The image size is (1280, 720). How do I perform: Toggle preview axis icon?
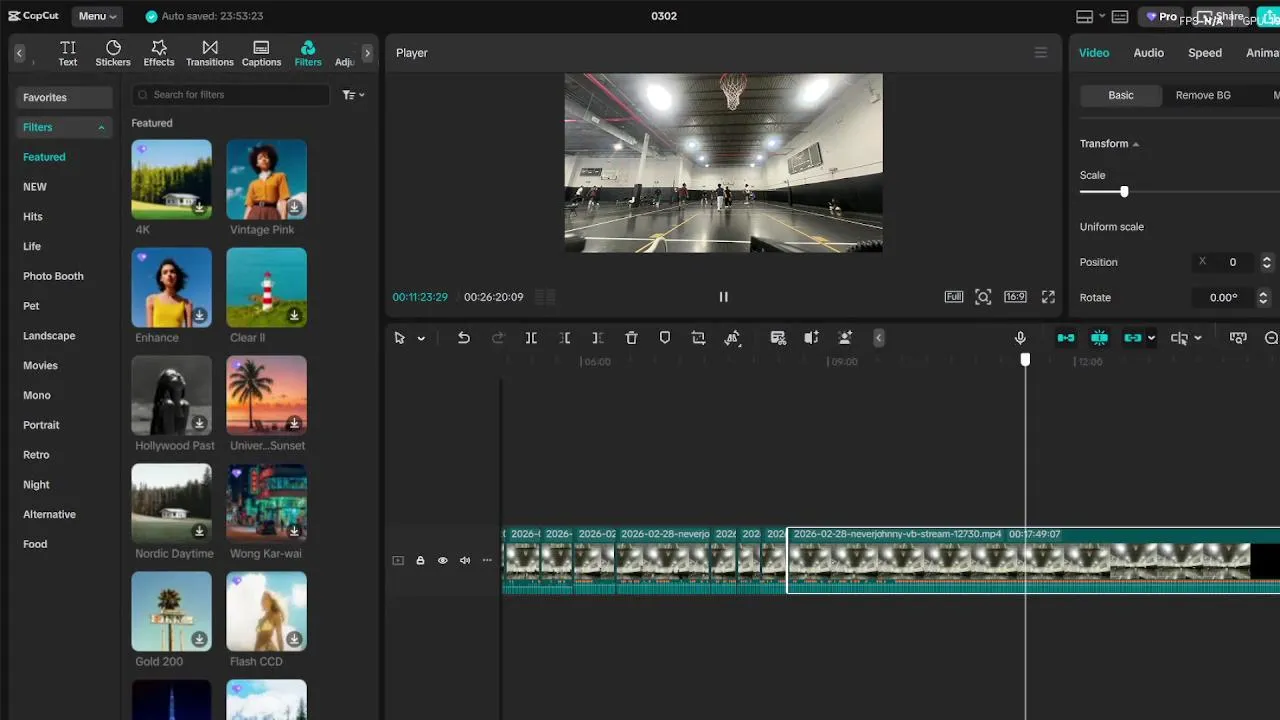click(1179, 338)
